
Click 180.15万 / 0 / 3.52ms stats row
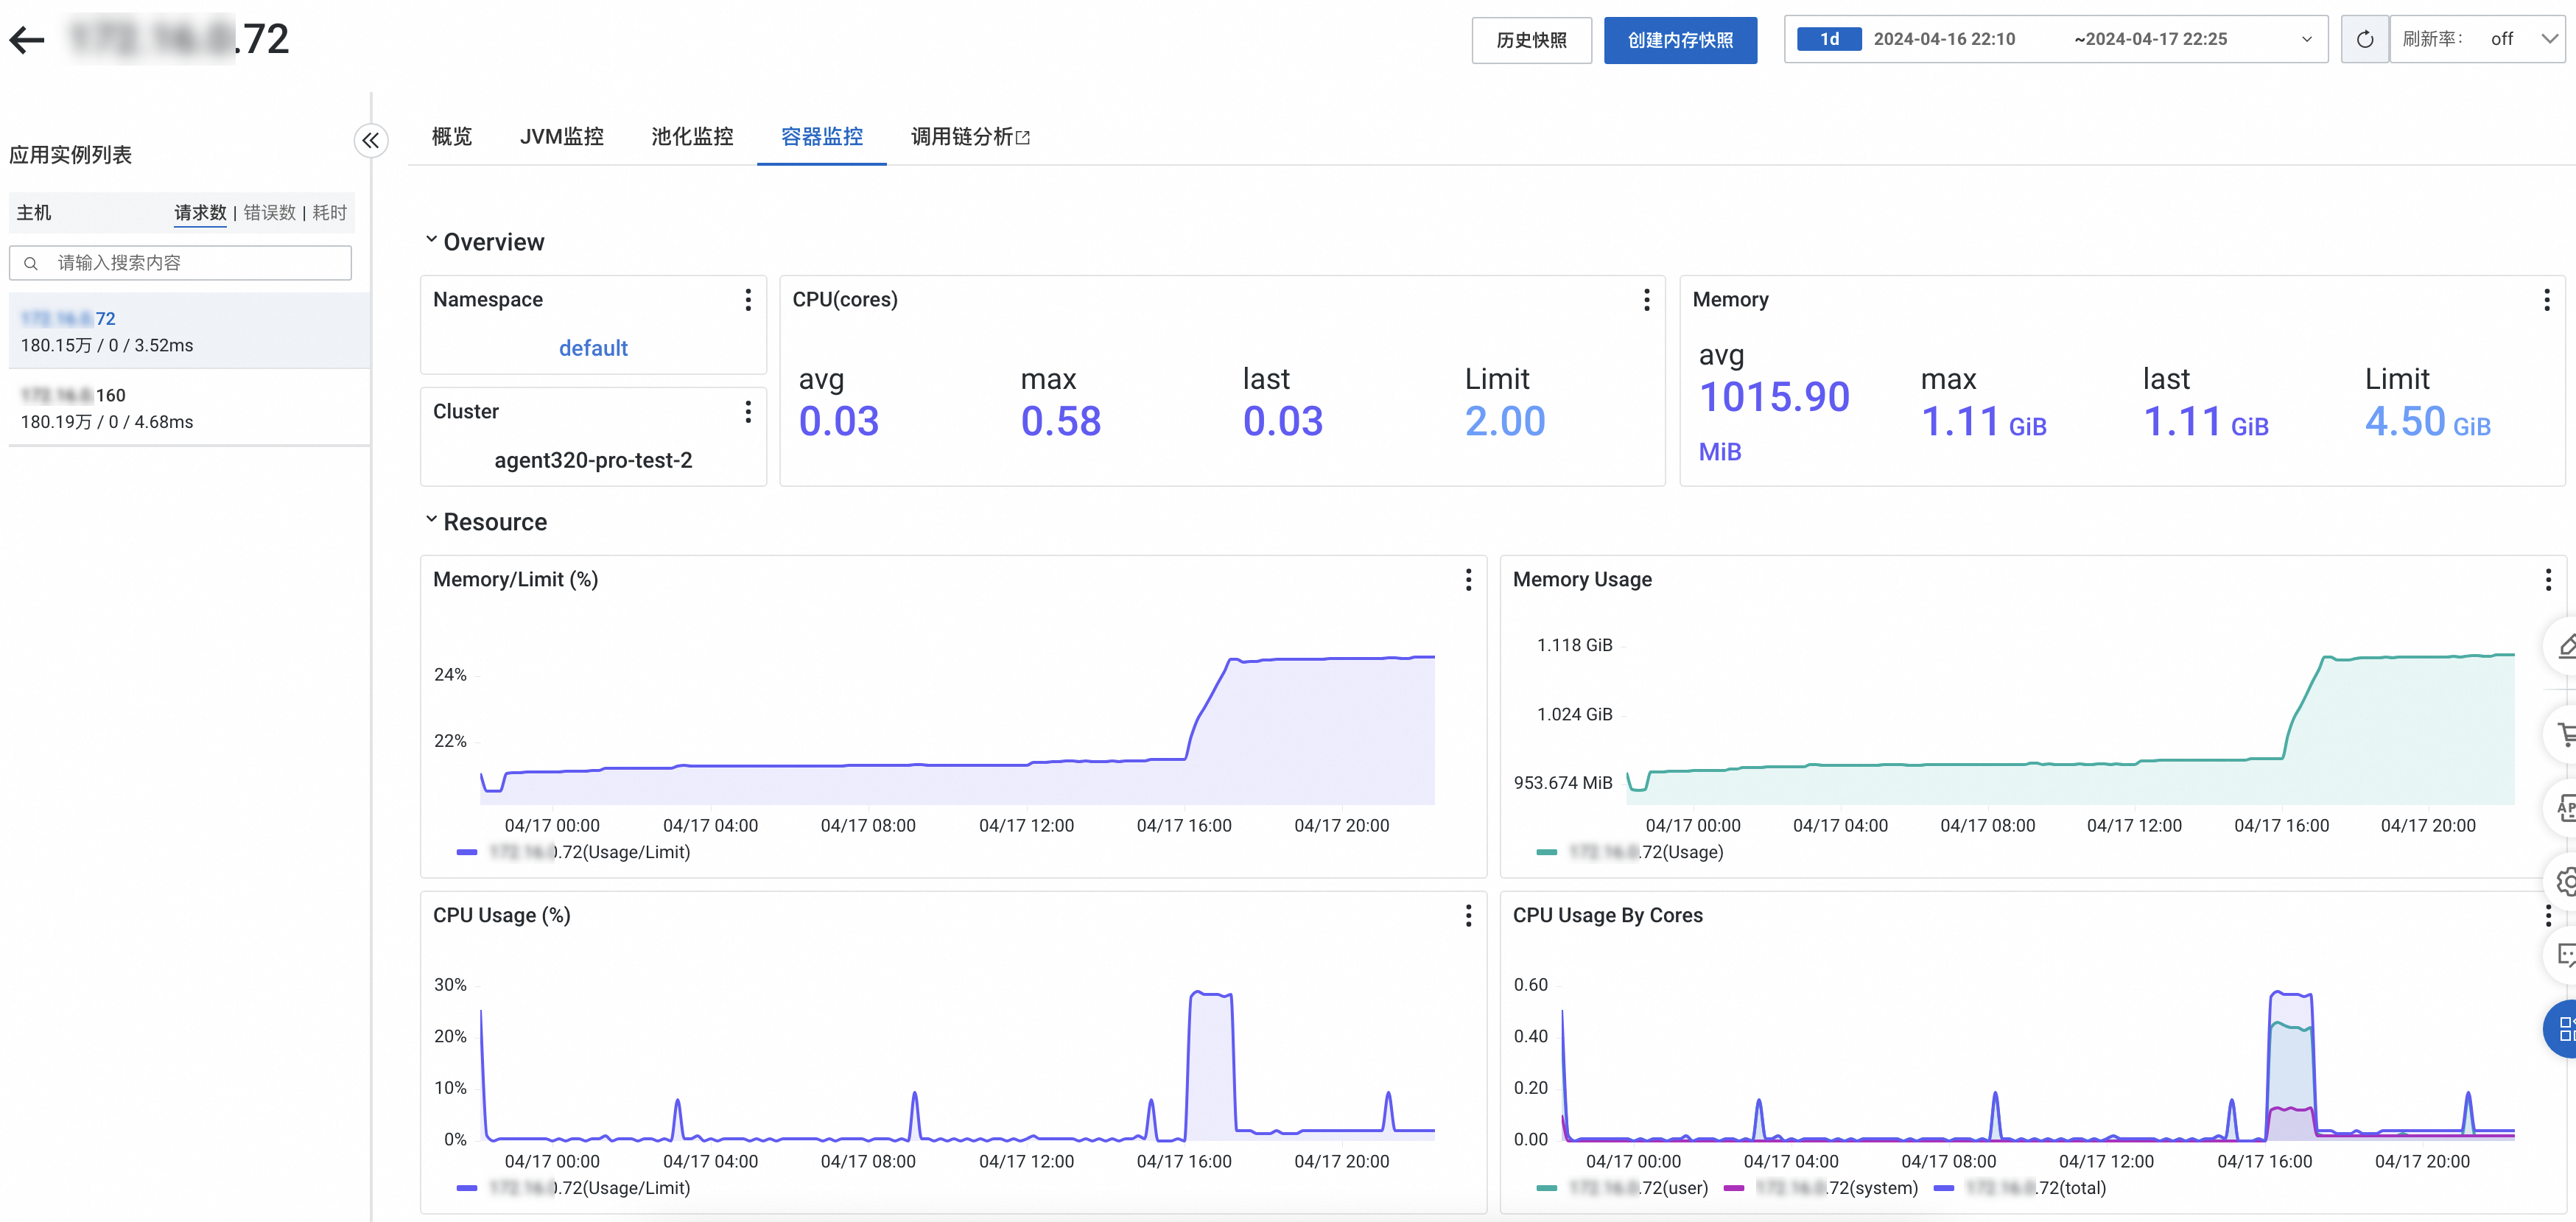point(107,346)
